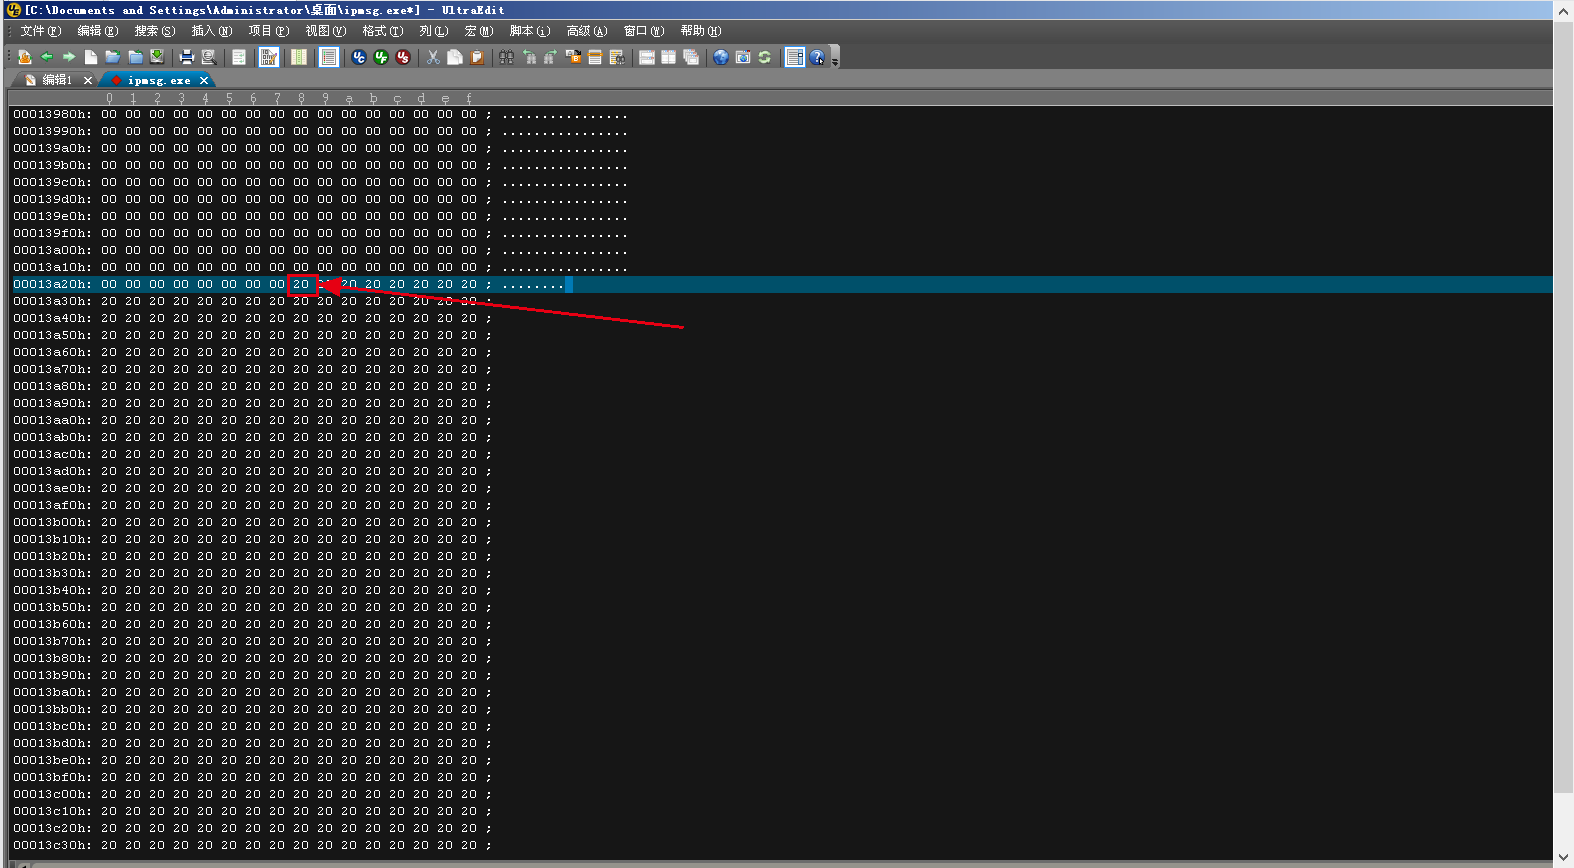Open the 帮助(H) menu
Viewport: 1574px width, 868px height.
click(x=701, y=31)
